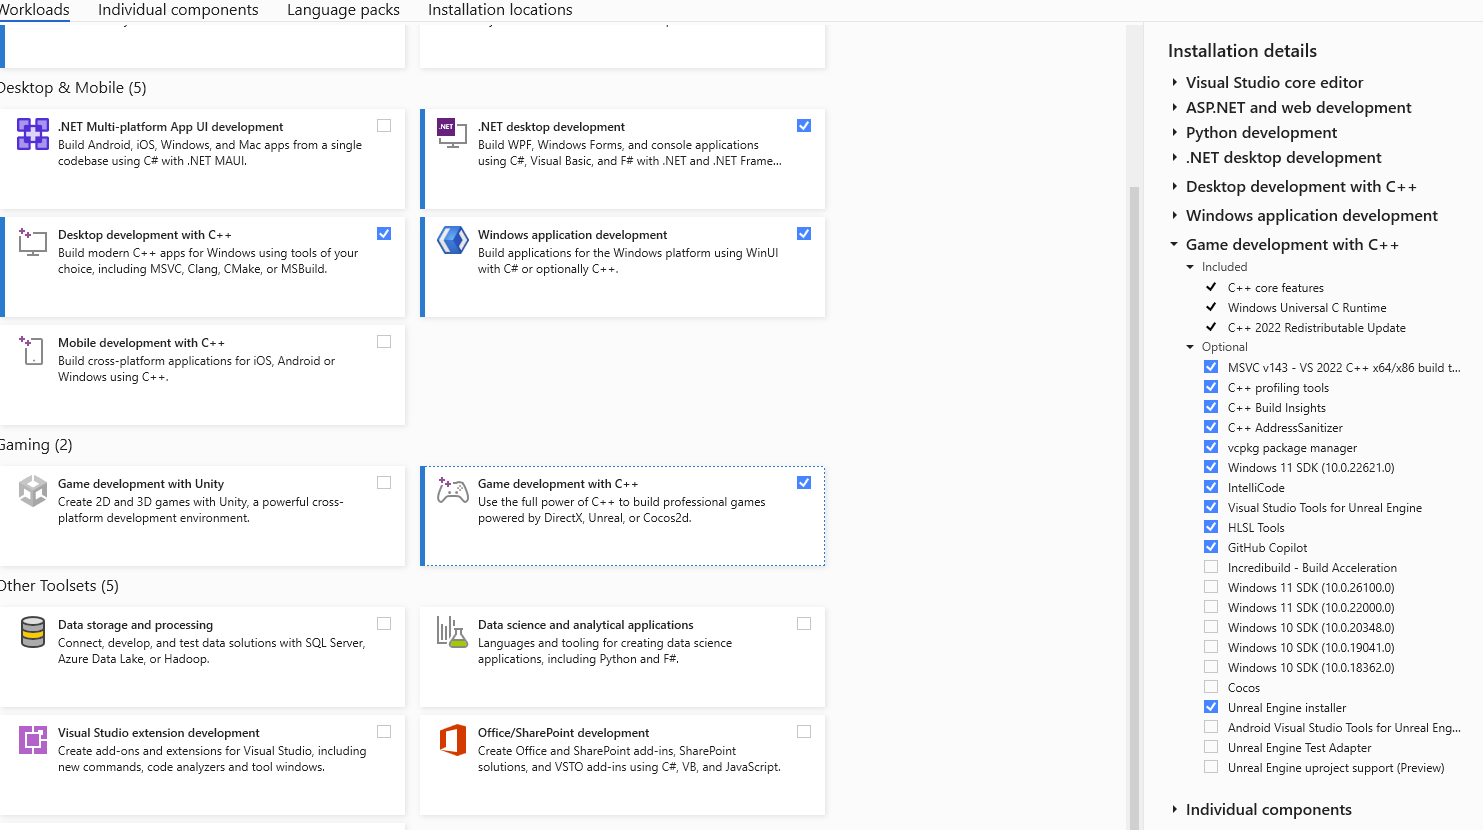Uncheck vcpkg package manager option
This screenshot has width=1483, height=830.
pos(1211,447)
